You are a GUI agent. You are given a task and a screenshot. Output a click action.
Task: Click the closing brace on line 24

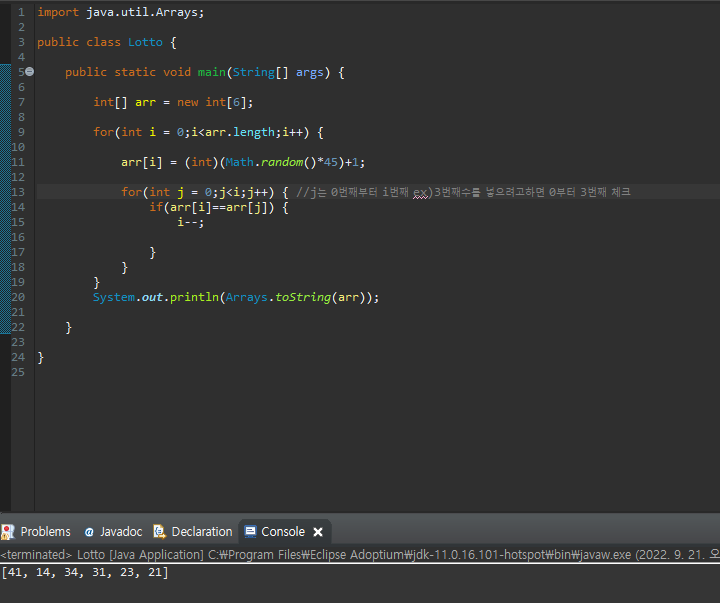(x=40, y=357)
